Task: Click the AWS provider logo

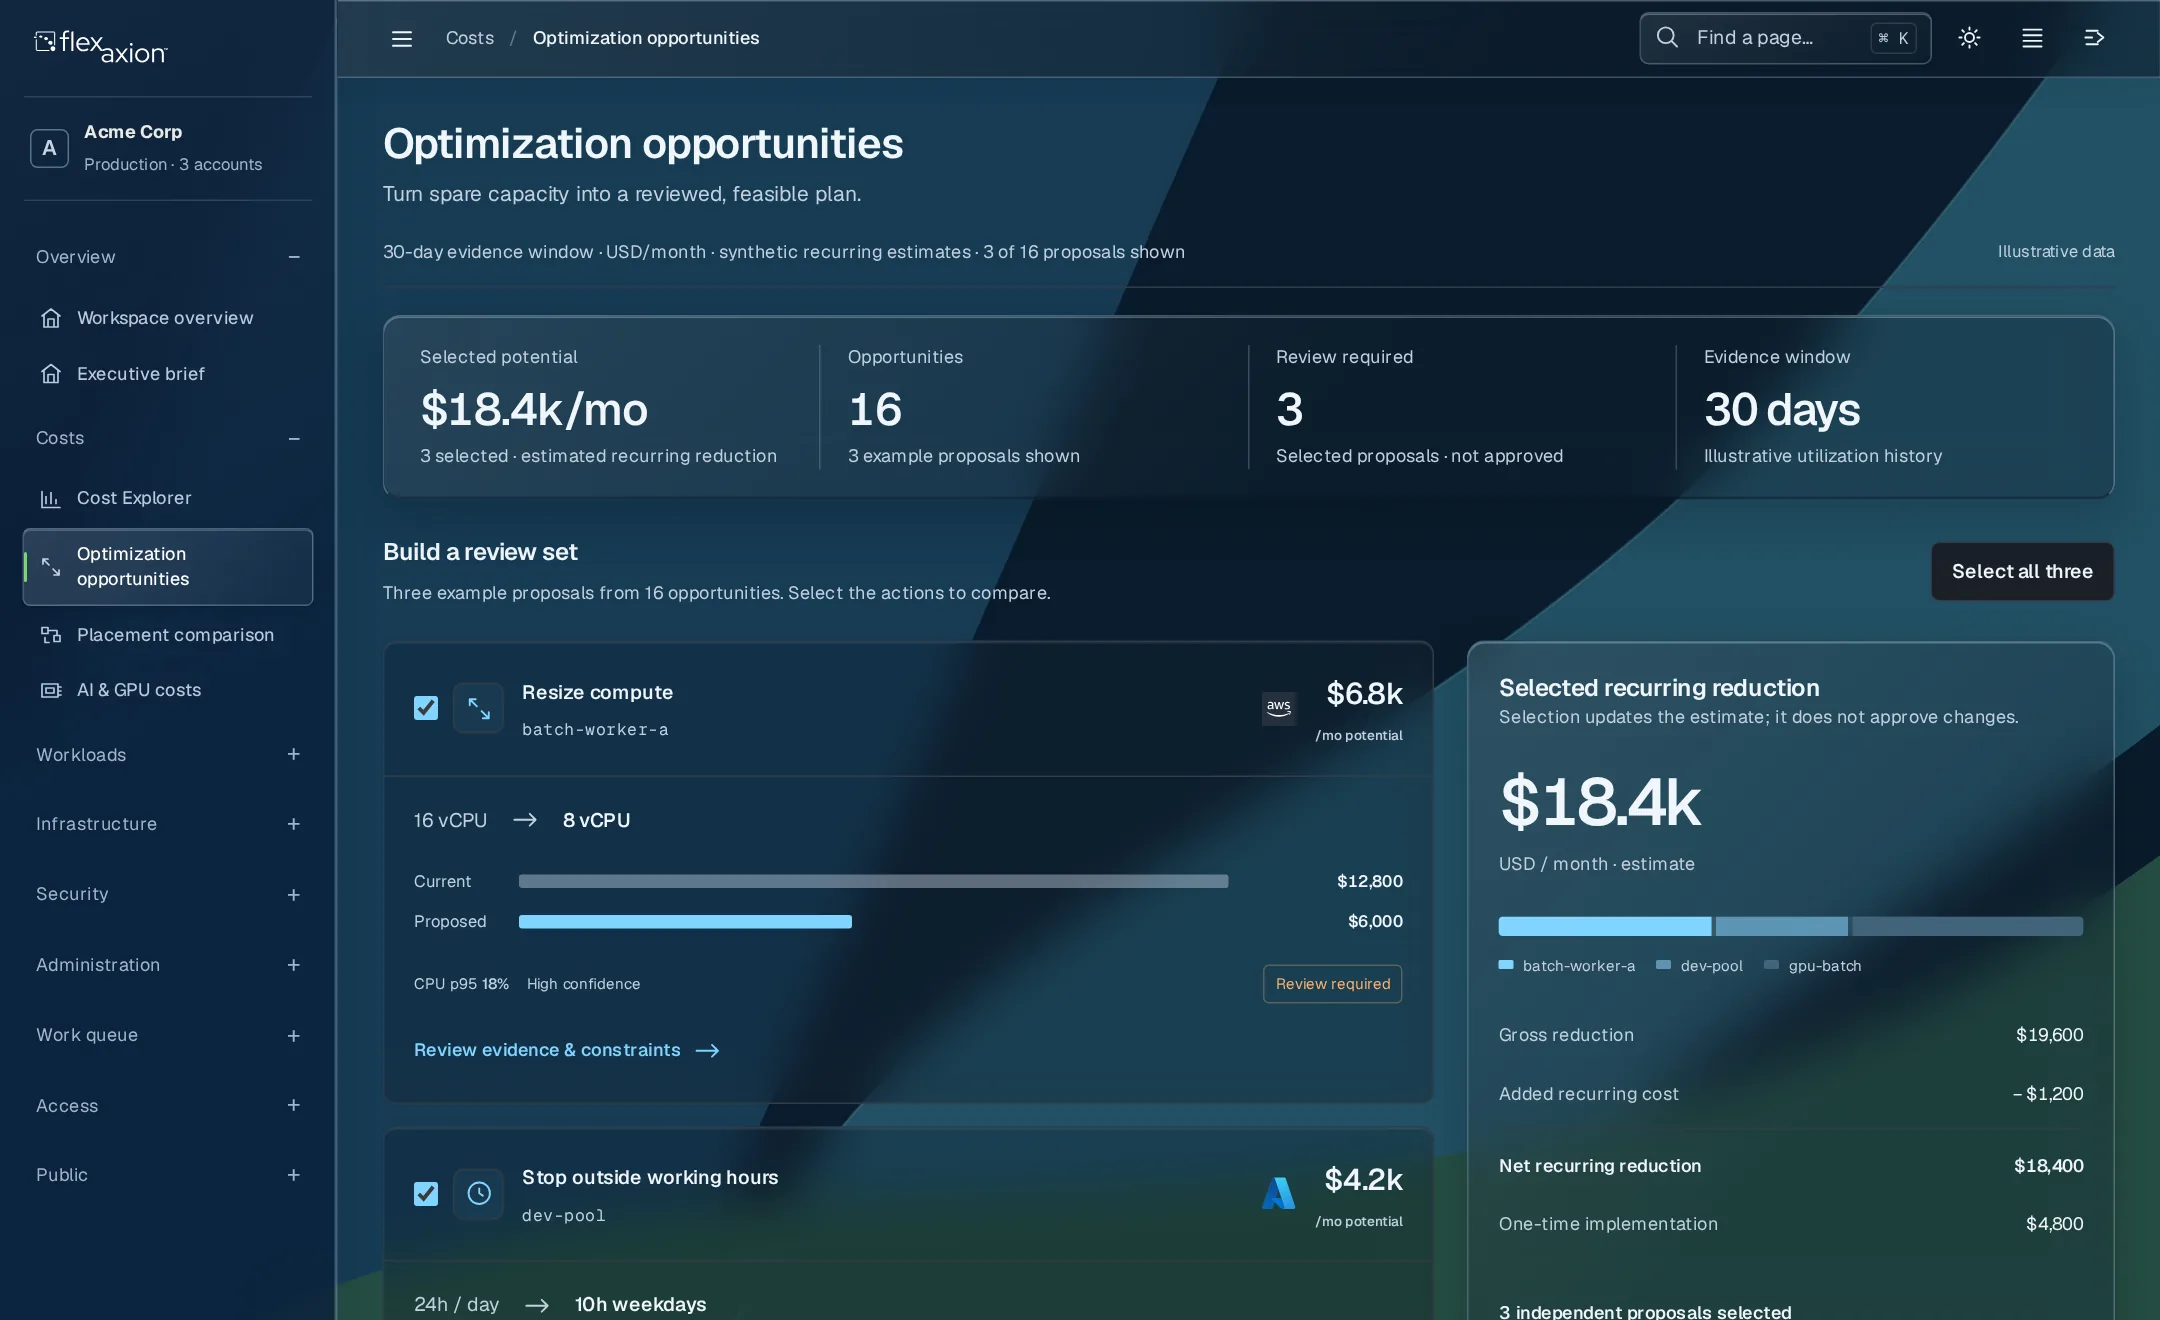Action: 1279,708
